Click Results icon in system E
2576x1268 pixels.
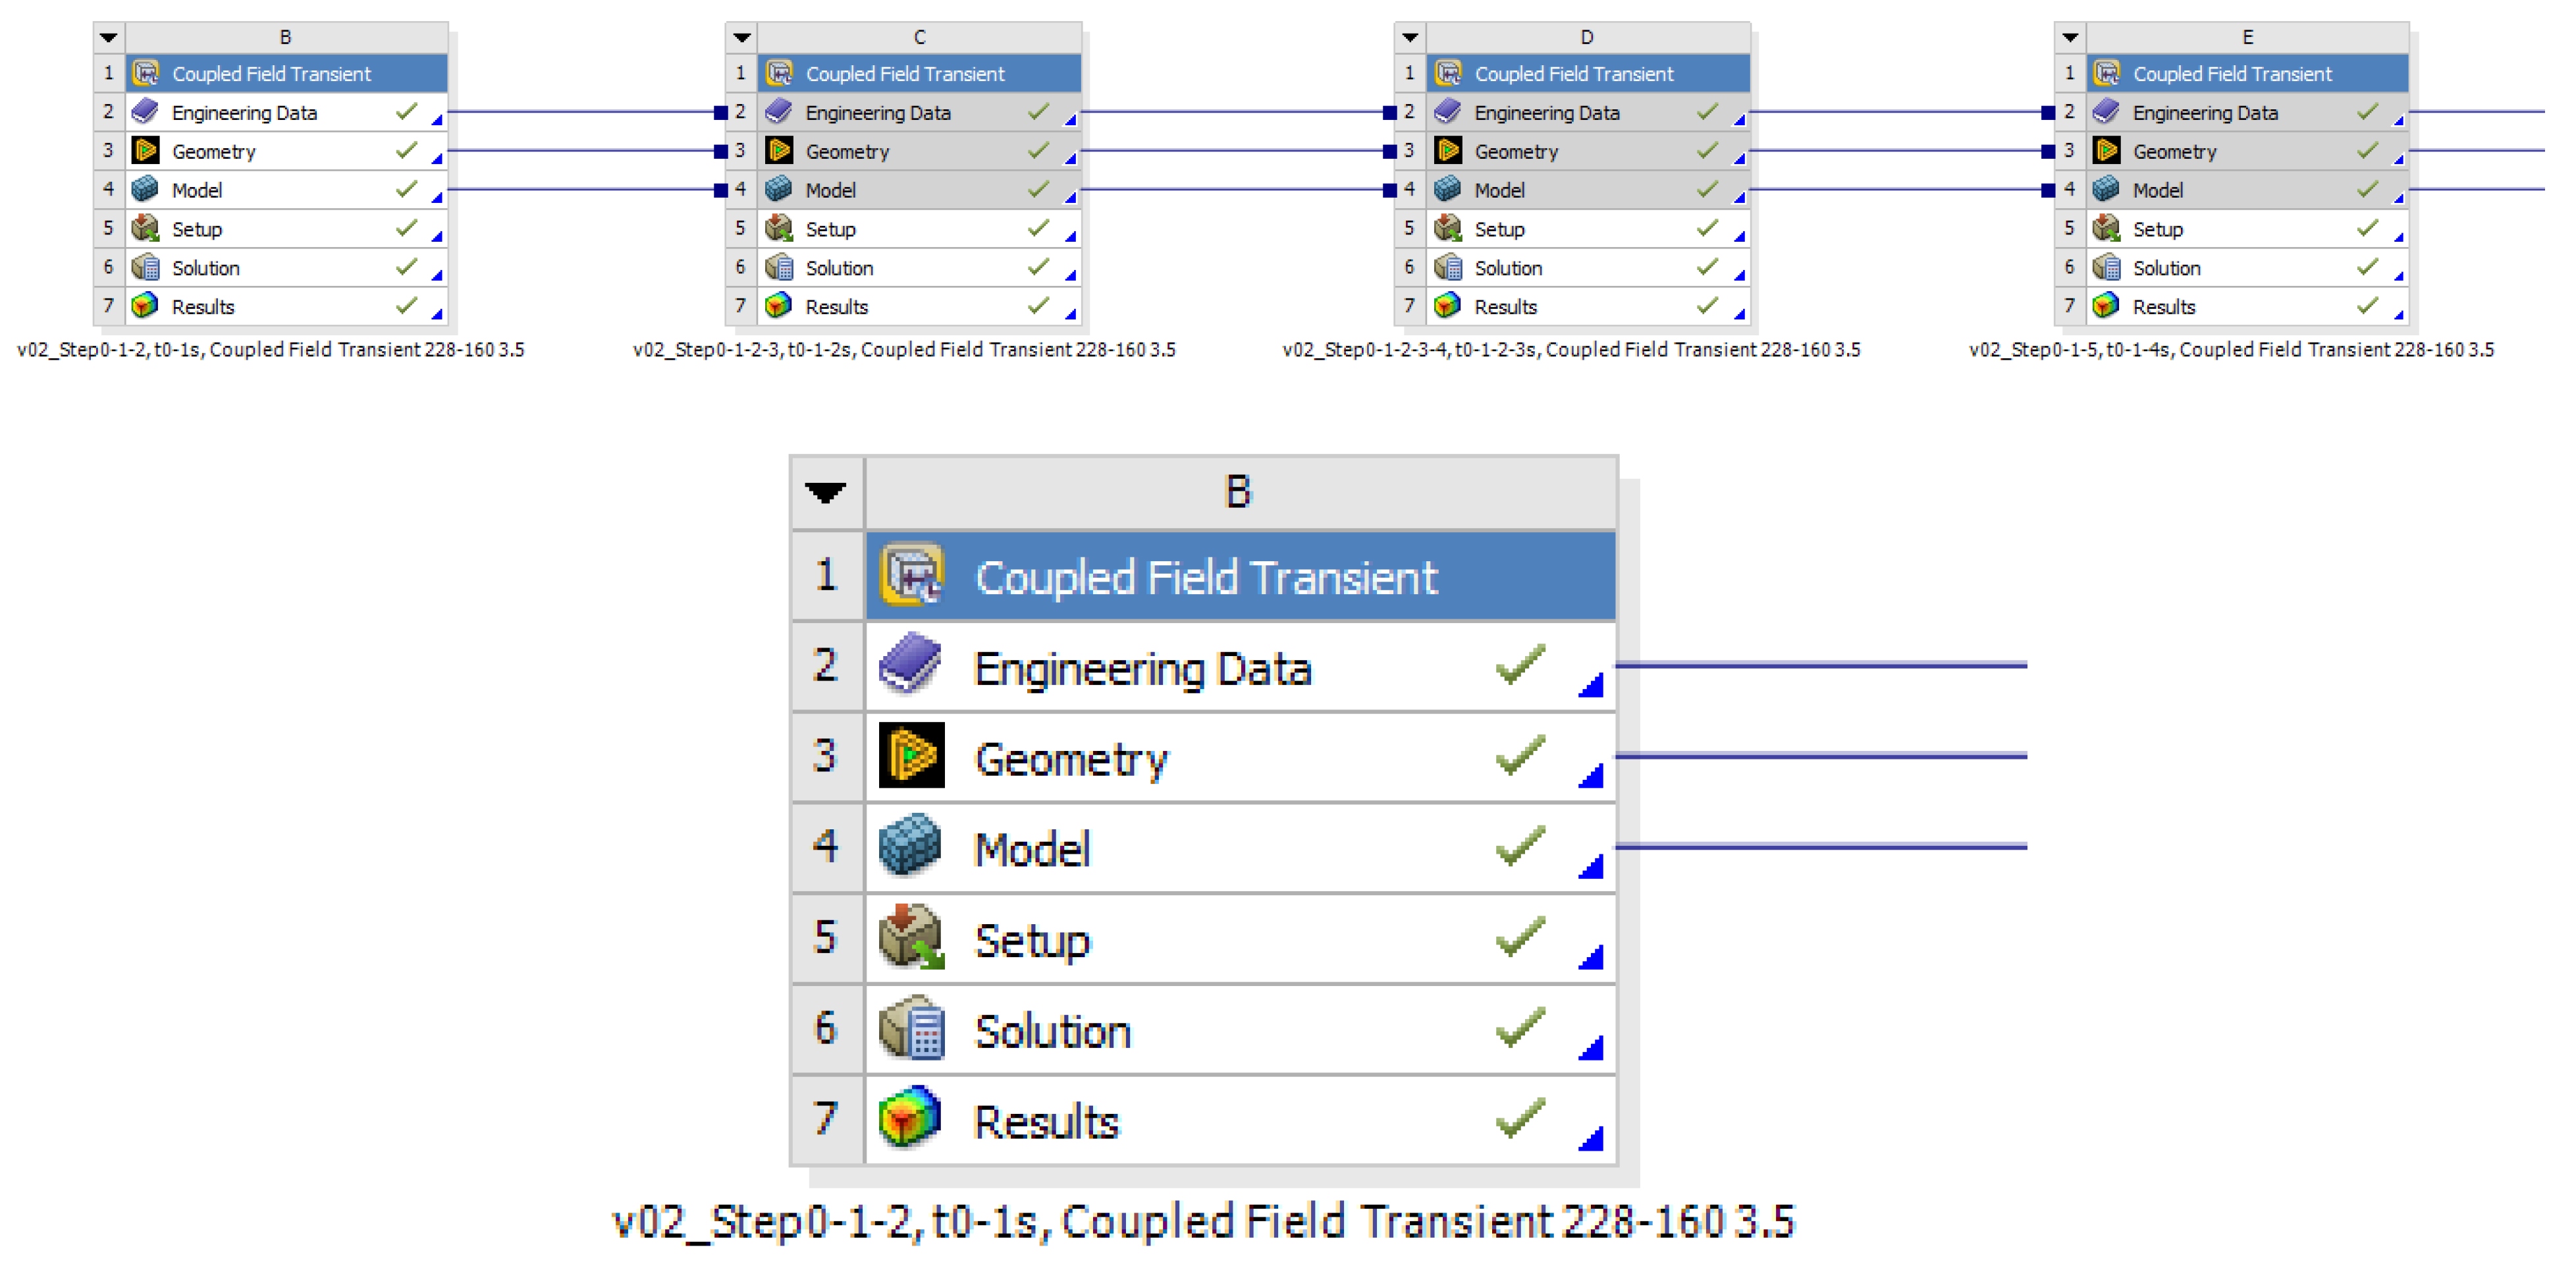pos(2106,306)
